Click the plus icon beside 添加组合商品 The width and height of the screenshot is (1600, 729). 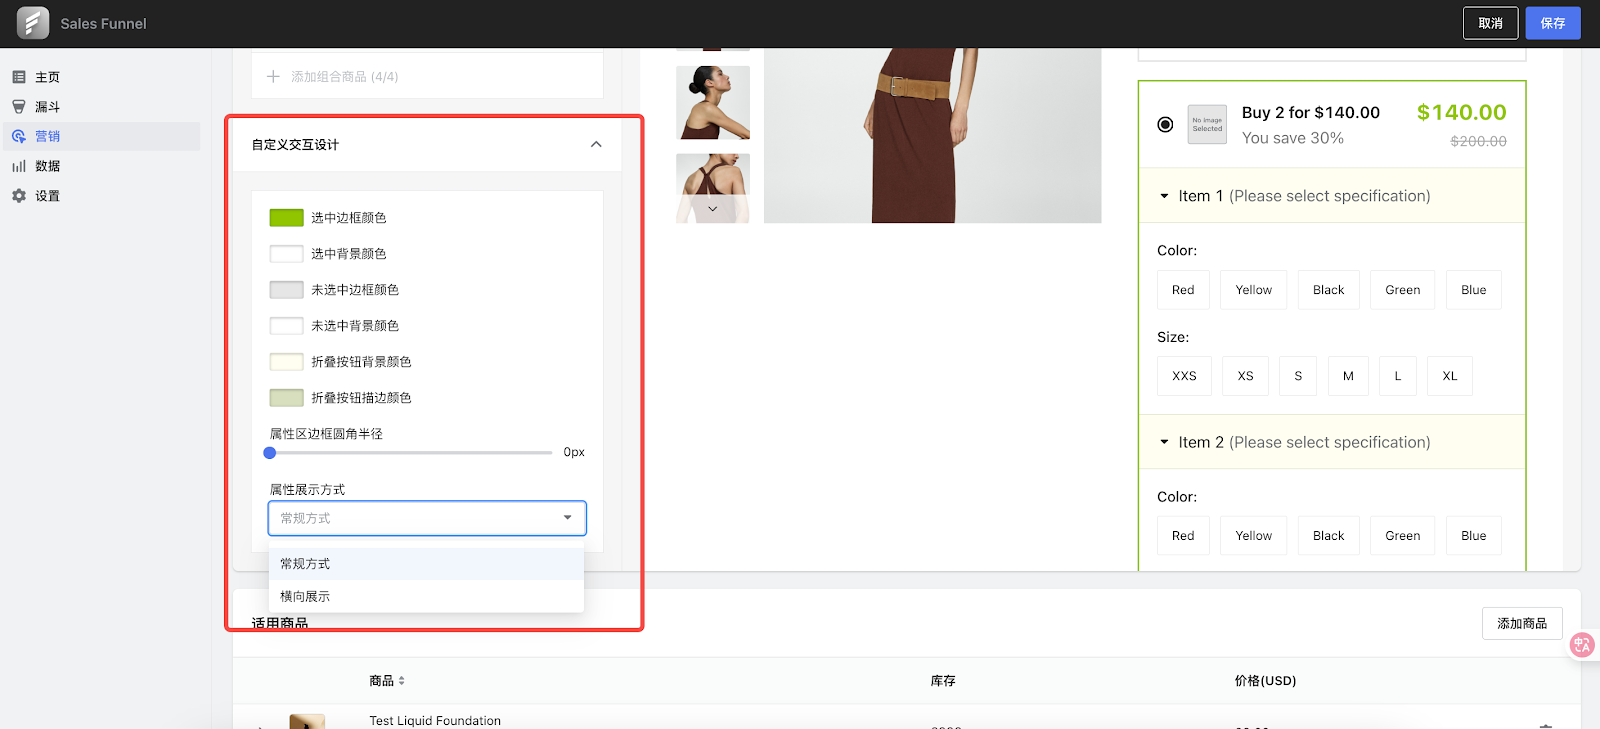(273, 76)
